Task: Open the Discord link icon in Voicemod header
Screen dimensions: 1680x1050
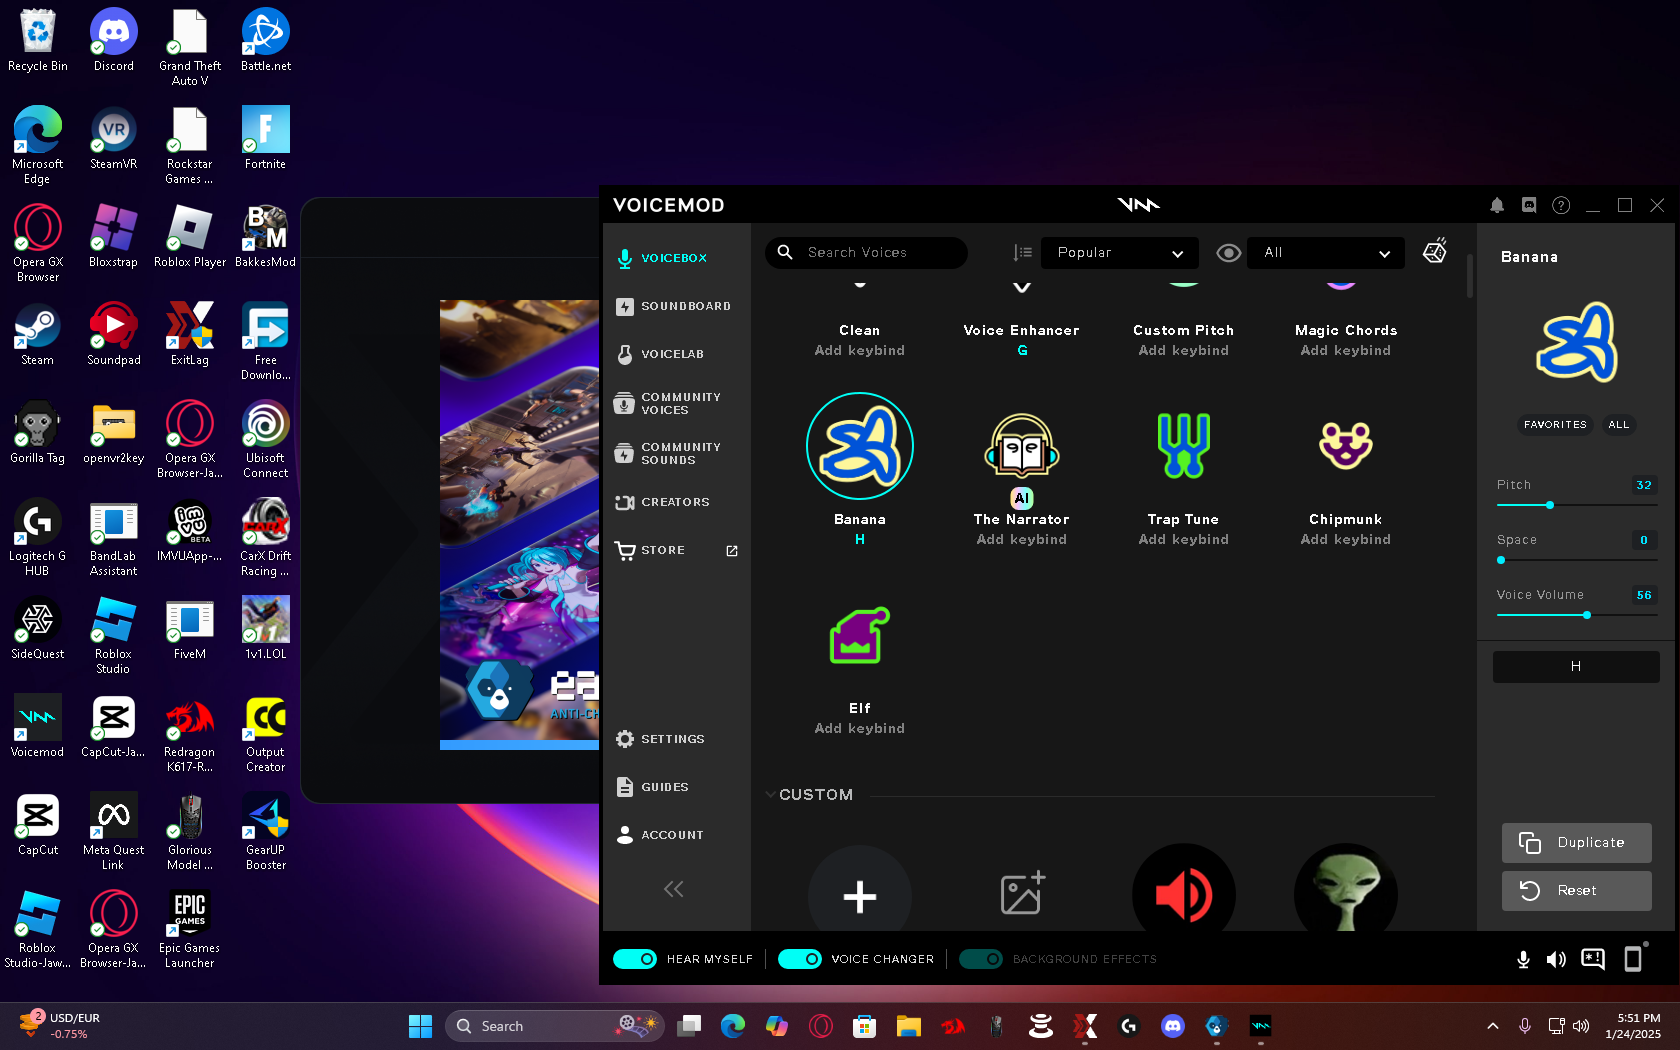Action: tap(1529, 205)
